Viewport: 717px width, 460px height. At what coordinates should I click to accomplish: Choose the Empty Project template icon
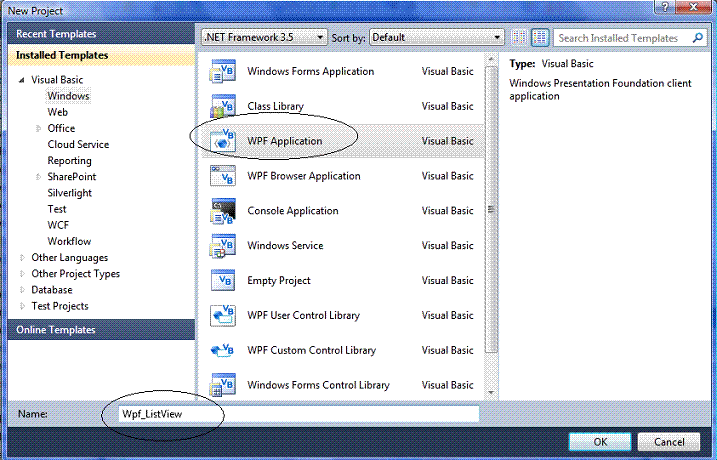click(x=223, y=280)
